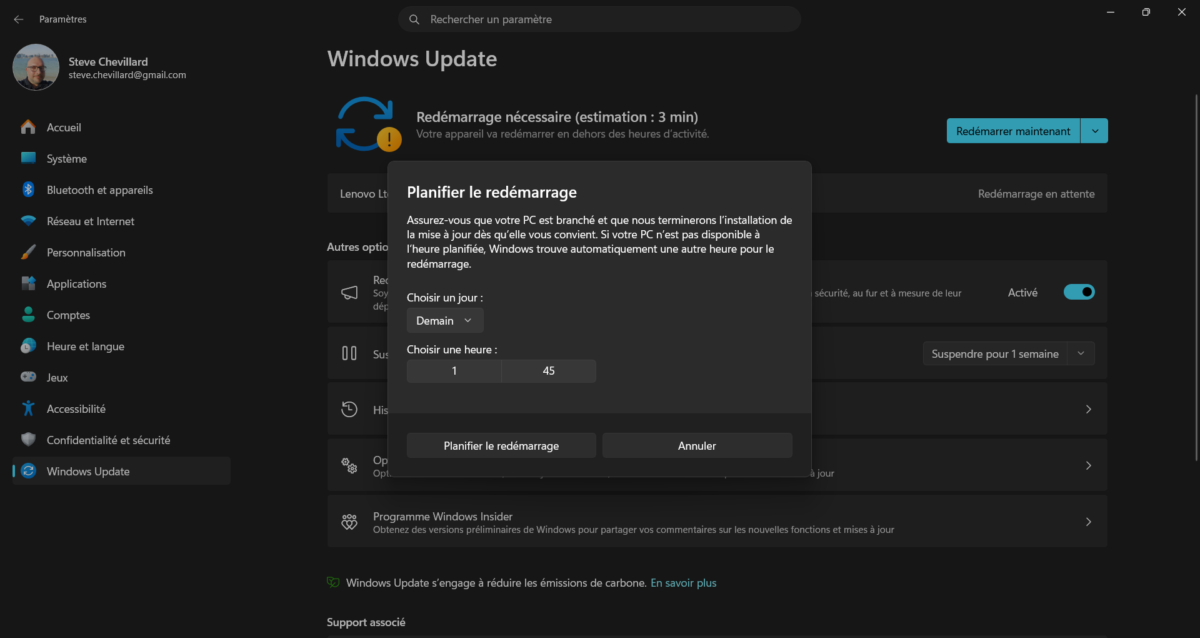Select the minutes field showing 45
The height and width of the screenshot is (638, 1200).
(x=549, y=371)
